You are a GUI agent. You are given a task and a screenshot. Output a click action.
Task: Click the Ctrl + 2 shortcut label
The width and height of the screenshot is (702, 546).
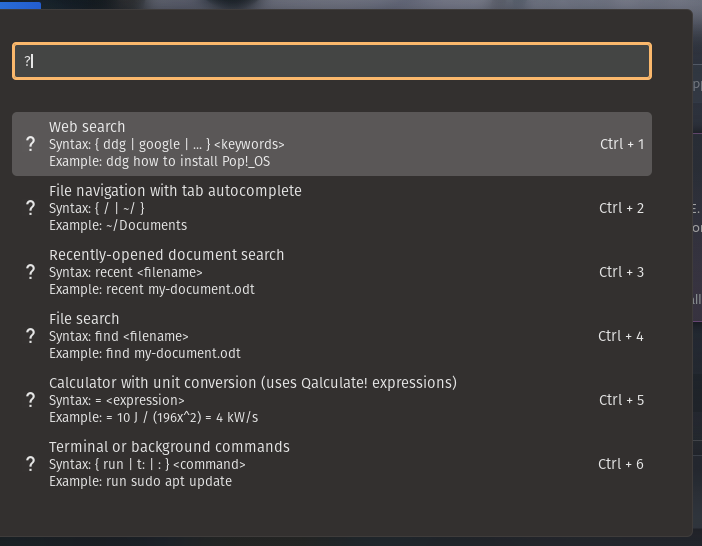point(621,208)
